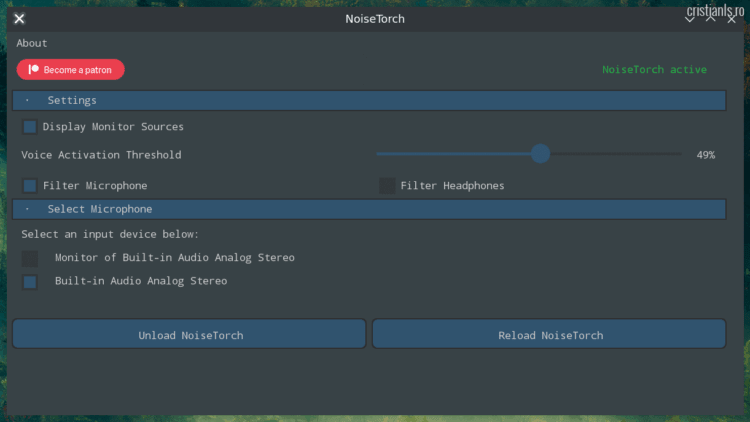
Task: Click the Reload NoiseTorch button
Action: tap(549, 334)
